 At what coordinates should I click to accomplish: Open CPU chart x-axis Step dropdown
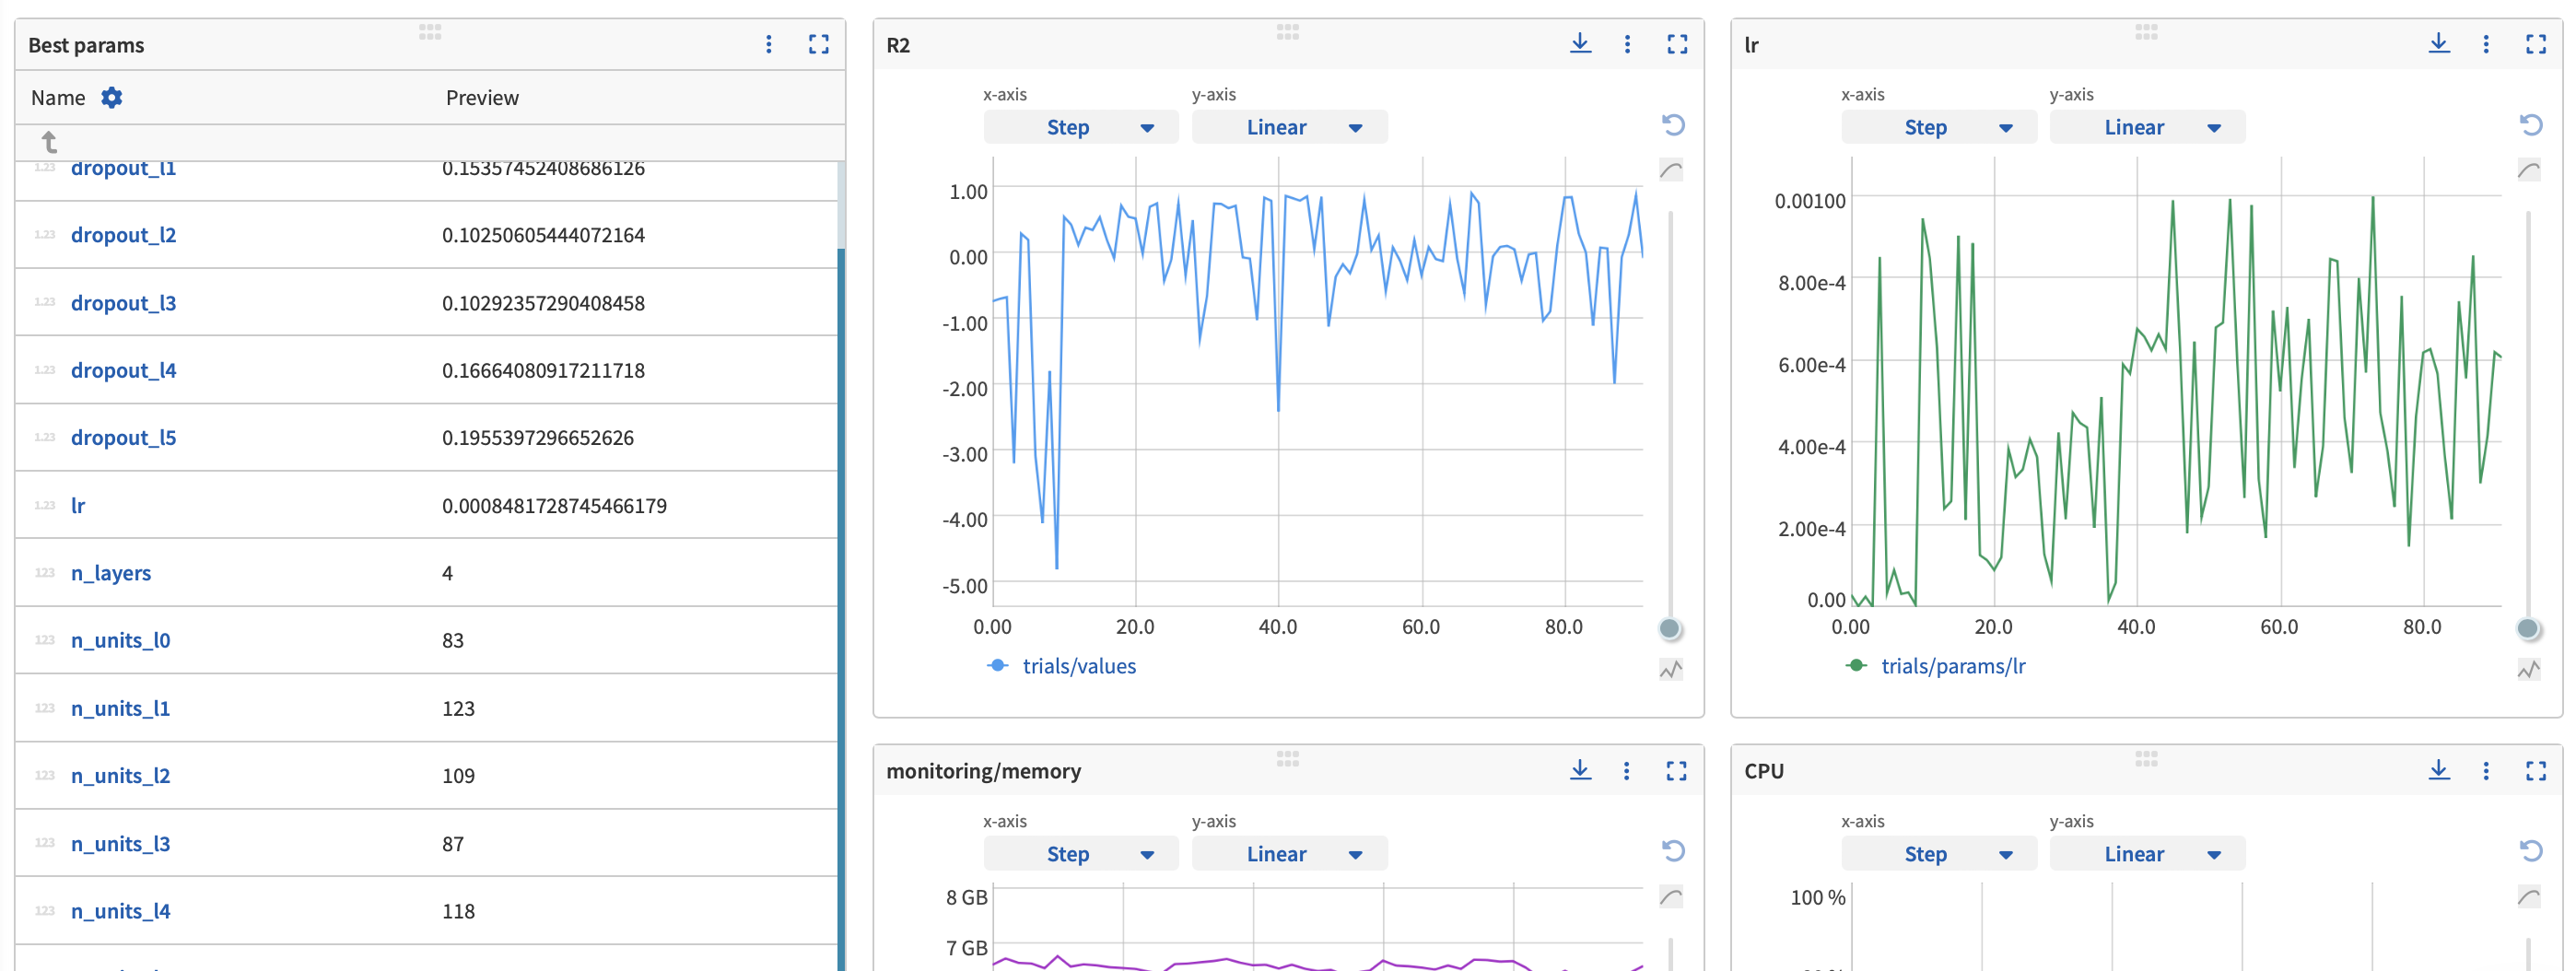[1938, 854]
